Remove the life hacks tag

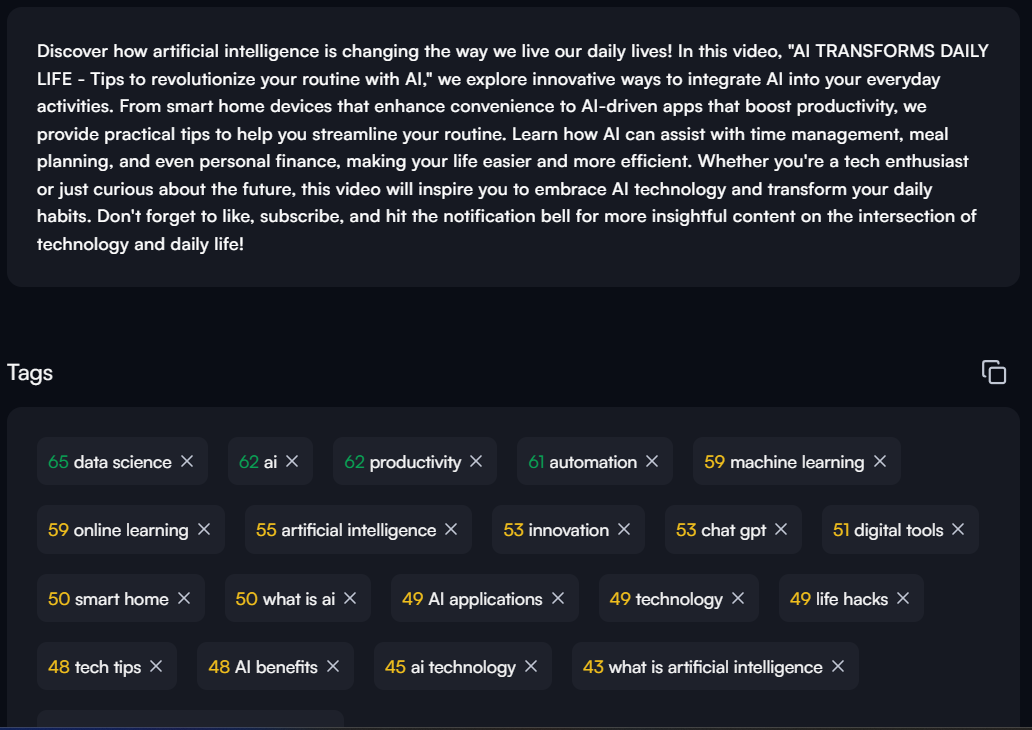903,598
